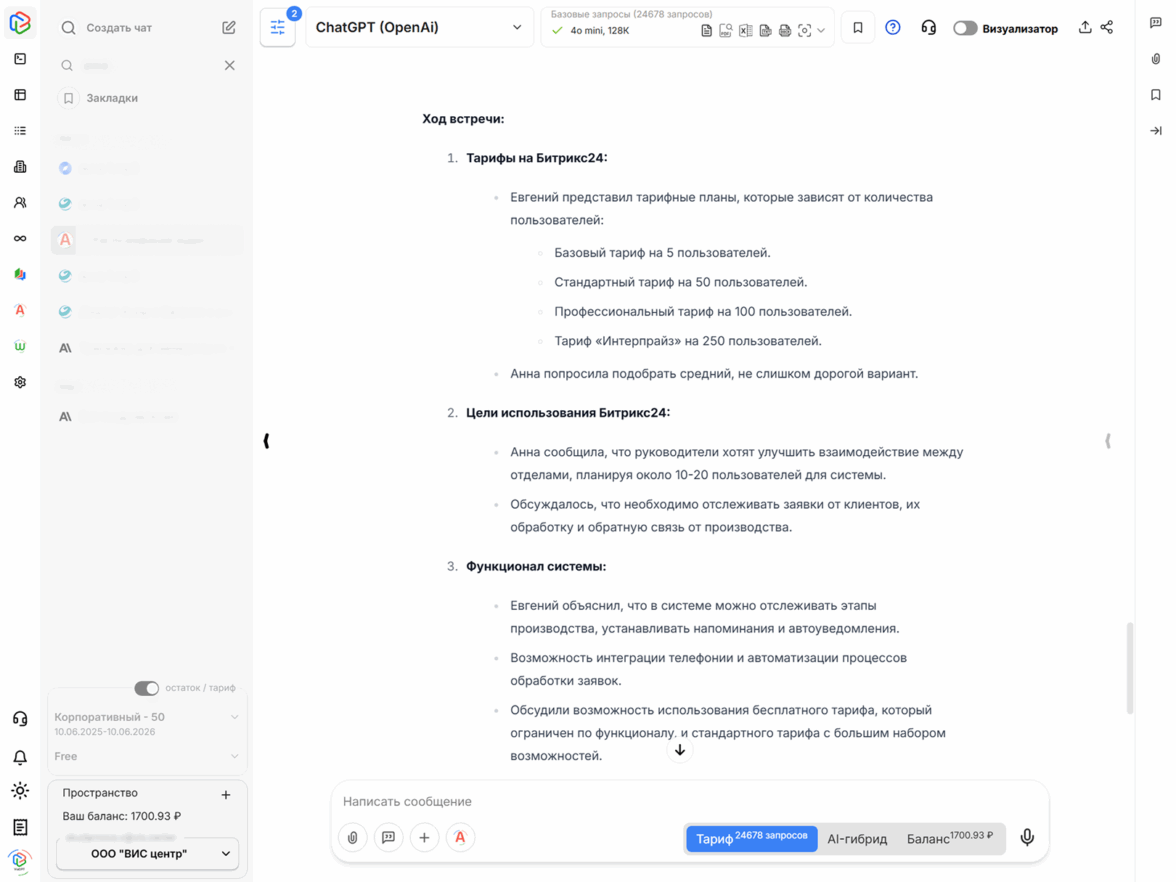Jump to latest with the down arrow button
This screenshot has width=1176, height=882.
[x=680, y=750]
